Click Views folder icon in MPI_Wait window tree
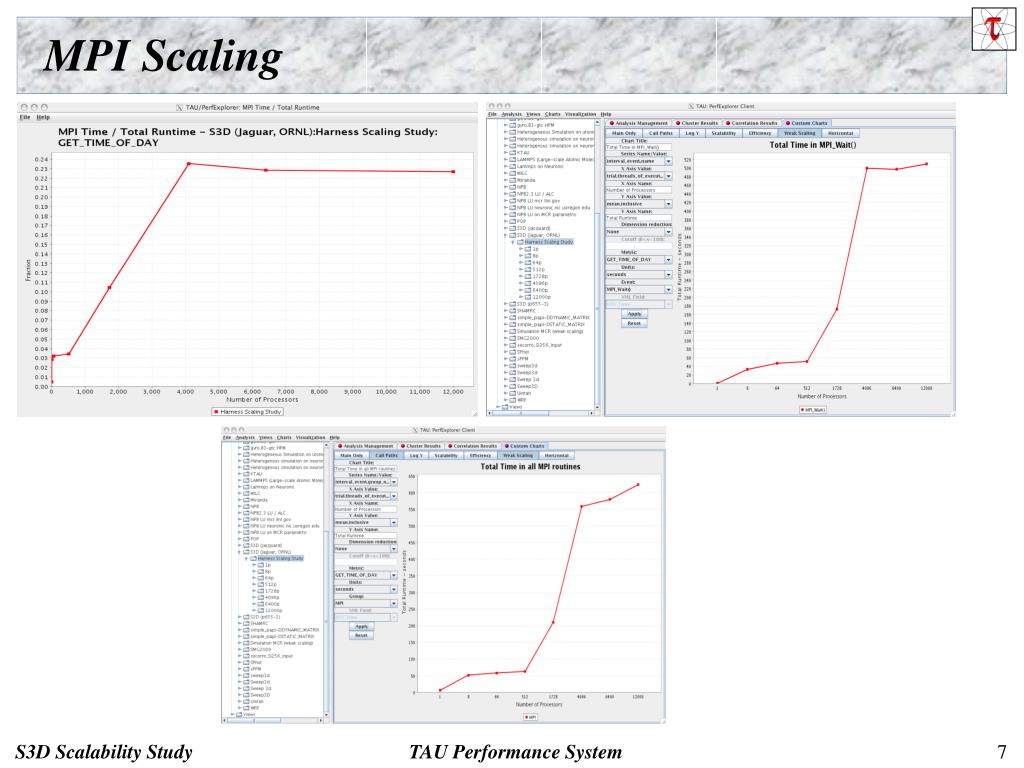1024x768 pixels. 505,407
